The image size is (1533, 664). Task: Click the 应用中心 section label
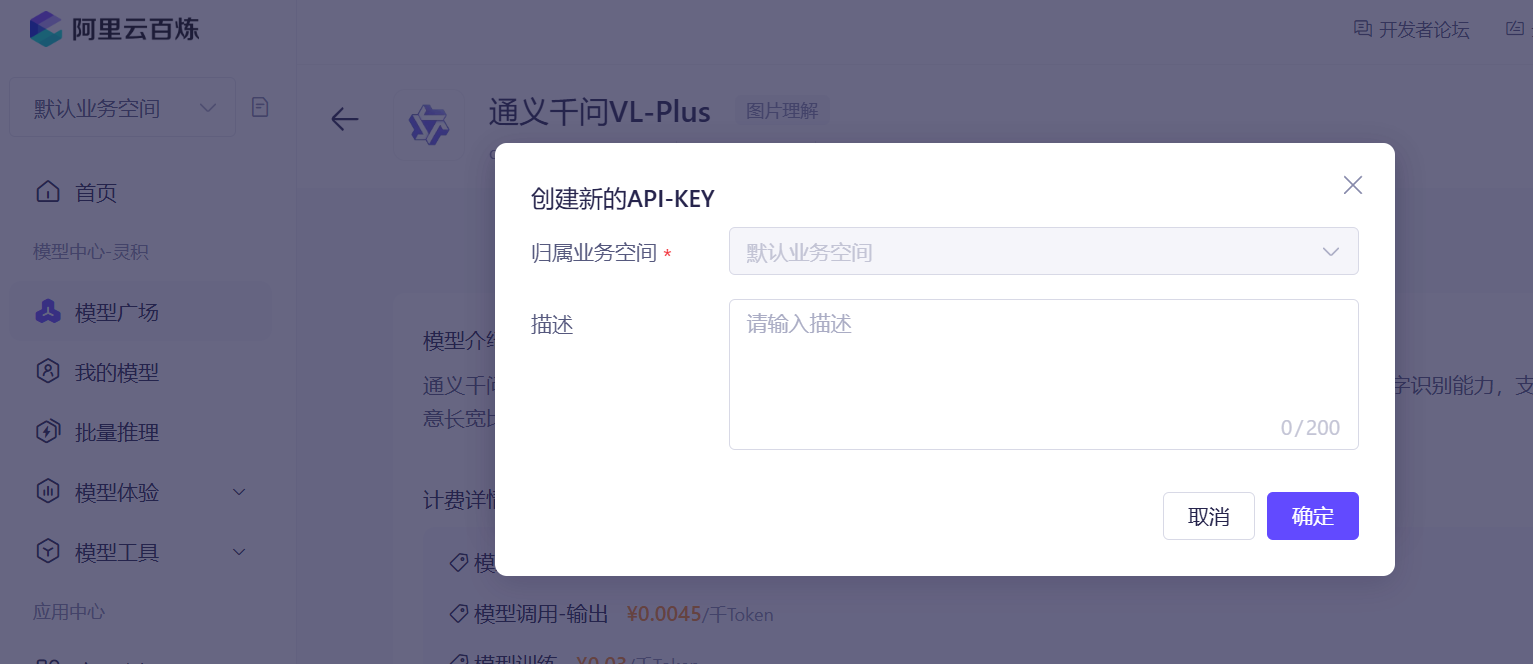coord(69,612)
